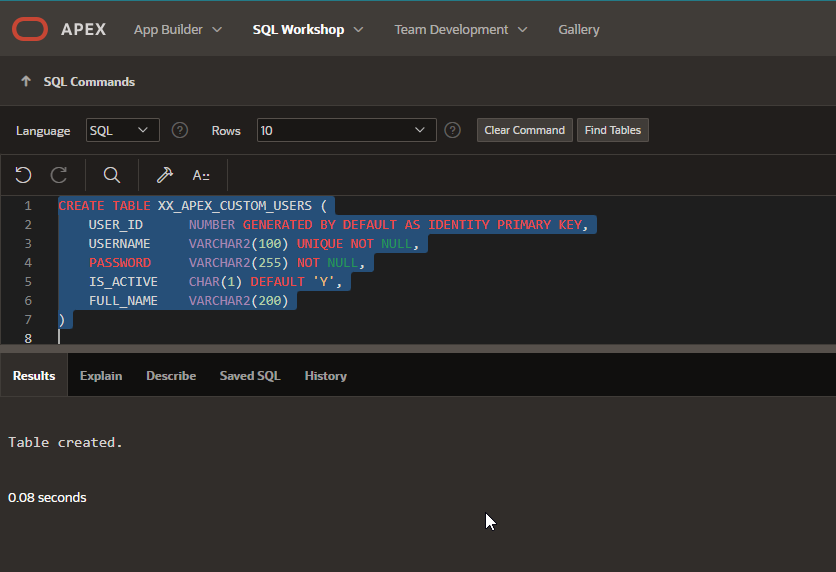Image resolution: width=836 pixels, height=572 pixels.
Task: Click the PASSWORD column name
Action: click(x=120, y=263)
